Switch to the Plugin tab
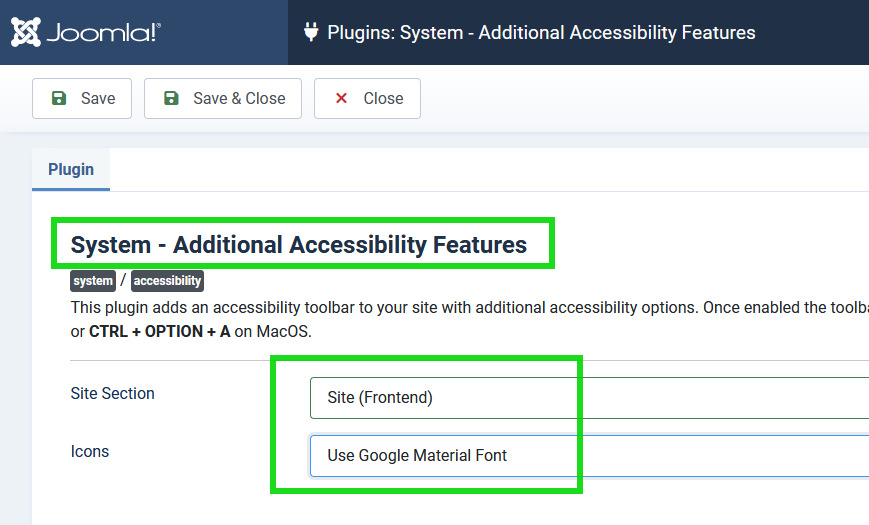The height and width of the screenshot is (525, 869). pyautogui.click(x=71, y=169)
